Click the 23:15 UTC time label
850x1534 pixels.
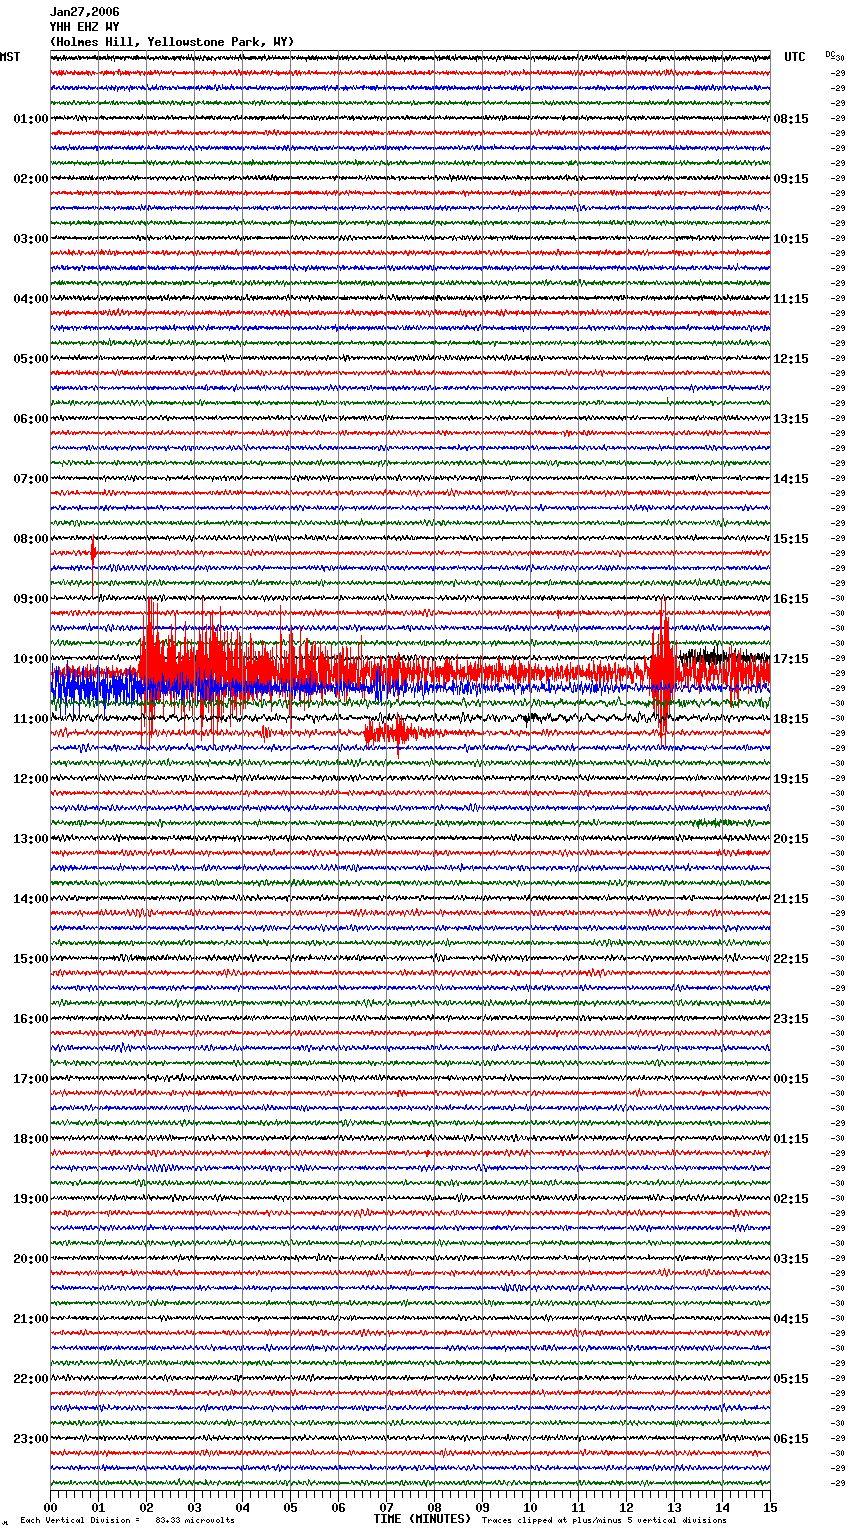click(791, 1019)
